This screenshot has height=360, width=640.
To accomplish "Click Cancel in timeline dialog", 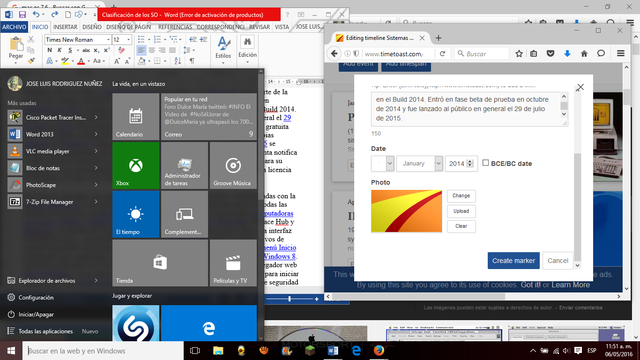I will point(558,260).
